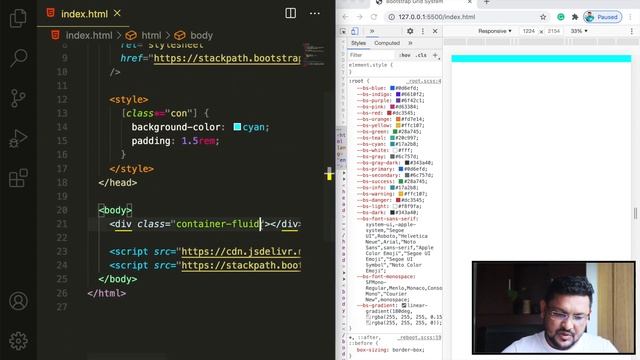The width and height of the screenshot is (640, 360).
Task: Activate the DevTools inspect element tool
Action: point(343,31)
